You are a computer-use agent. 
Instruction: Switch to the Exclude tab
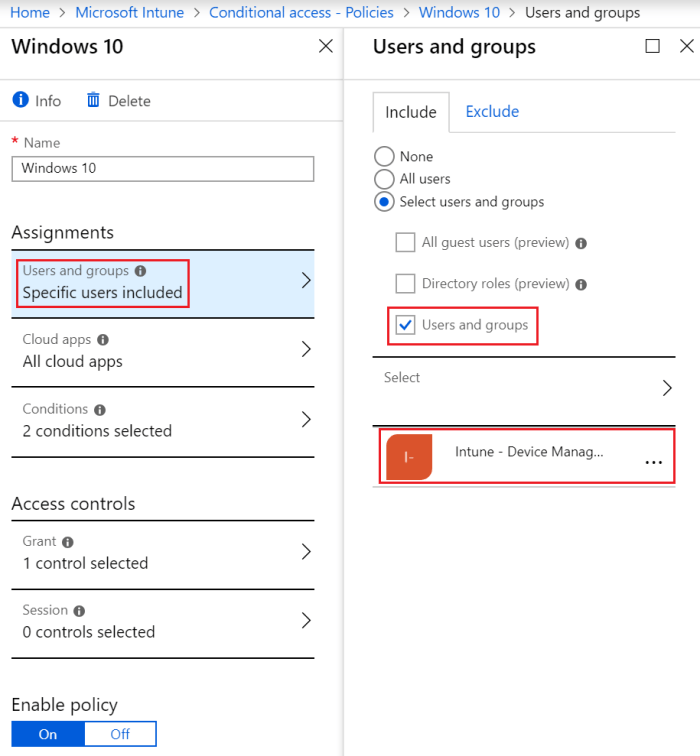pyautogui.click(x=492, y=112)
